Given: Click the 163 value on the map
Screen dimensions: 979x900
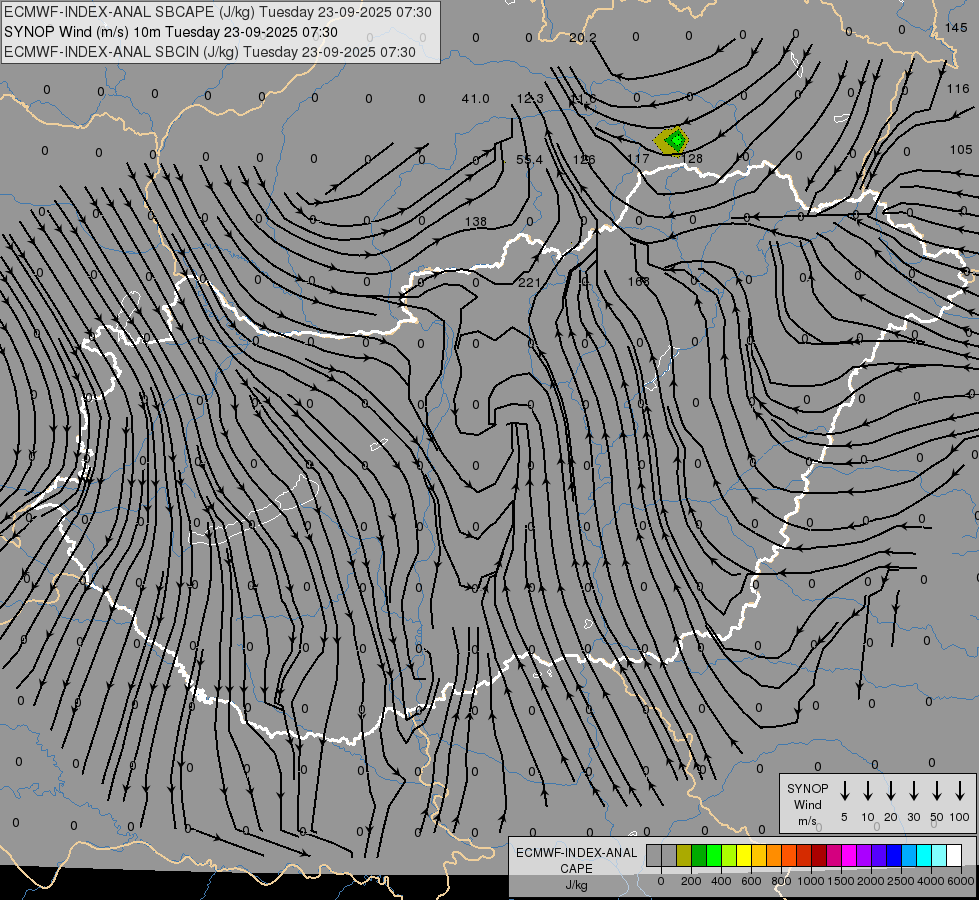Looking at the screenshot, I should [x=639, y=281].
